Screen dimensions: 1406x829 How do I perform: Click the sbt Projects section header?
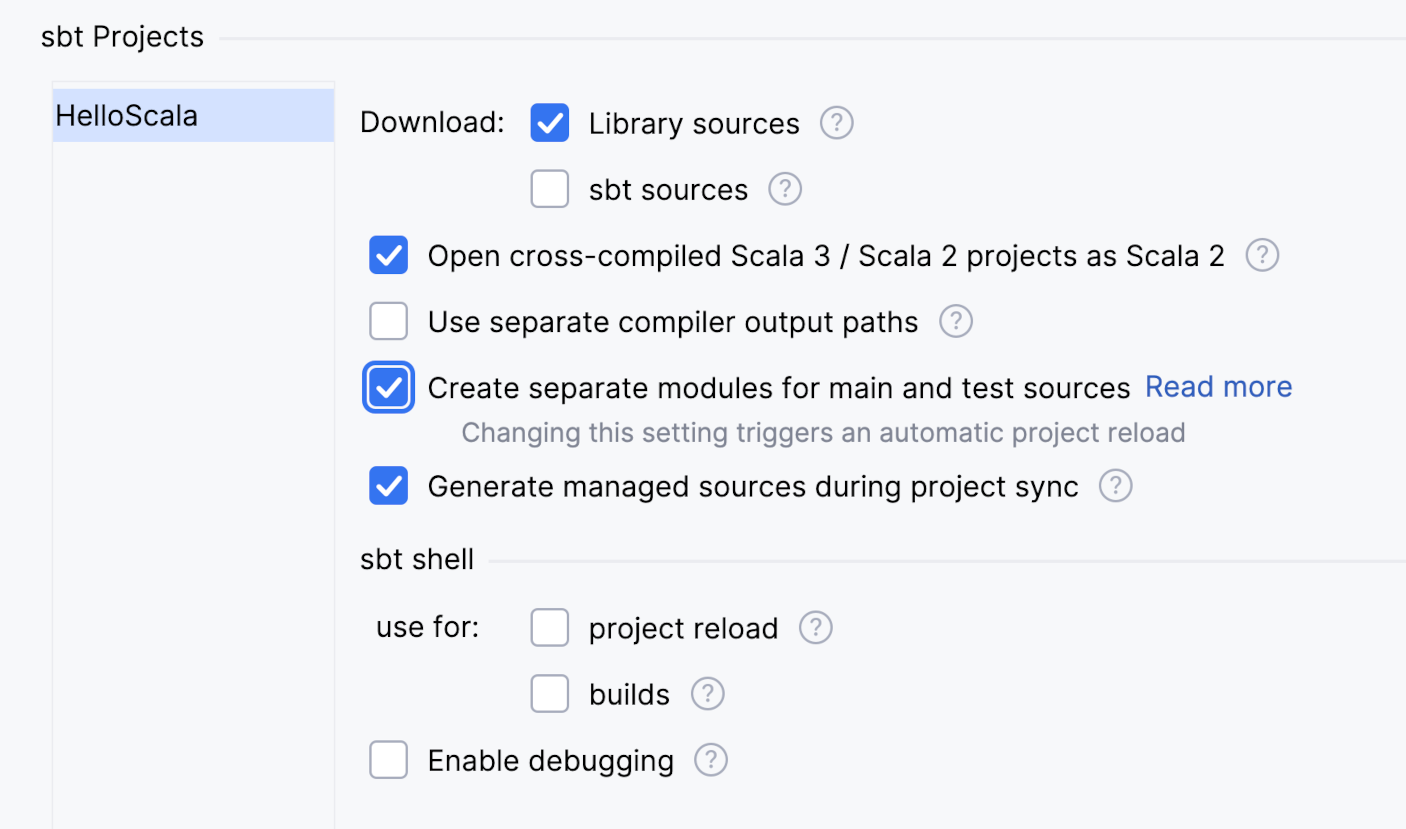[121, 36]
